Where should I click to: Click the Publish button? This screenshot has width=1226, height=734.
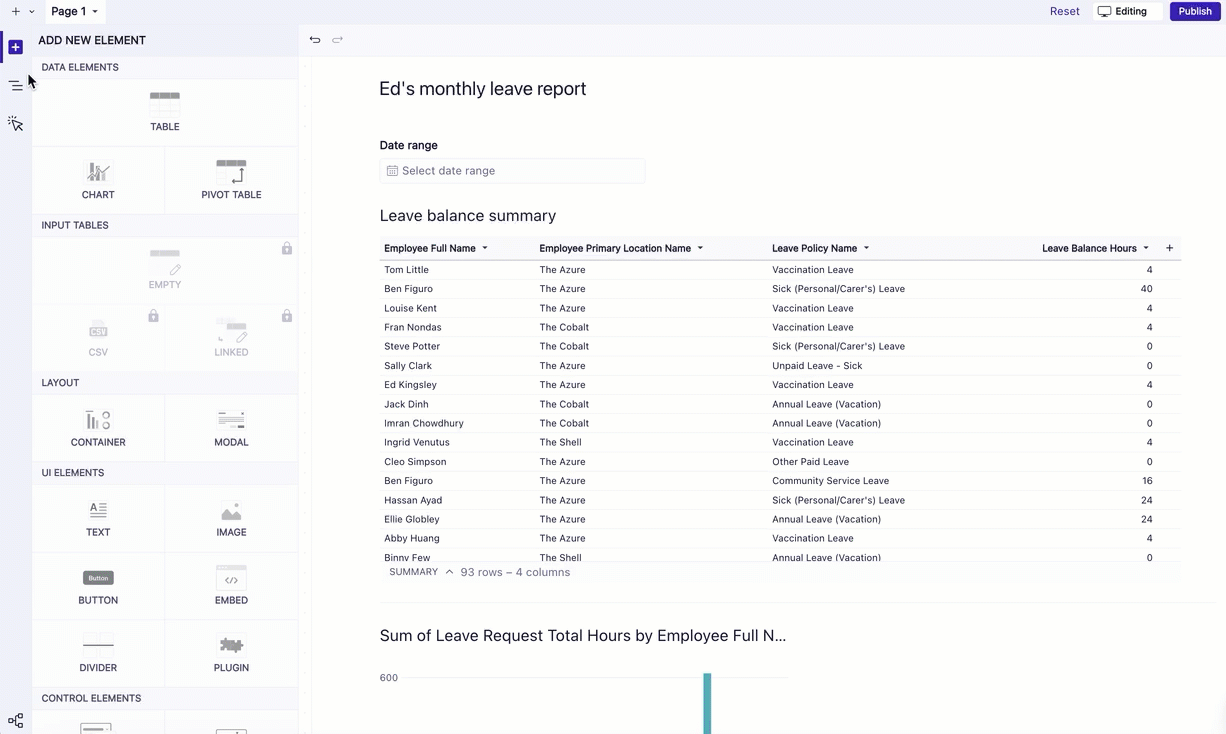1195,11
